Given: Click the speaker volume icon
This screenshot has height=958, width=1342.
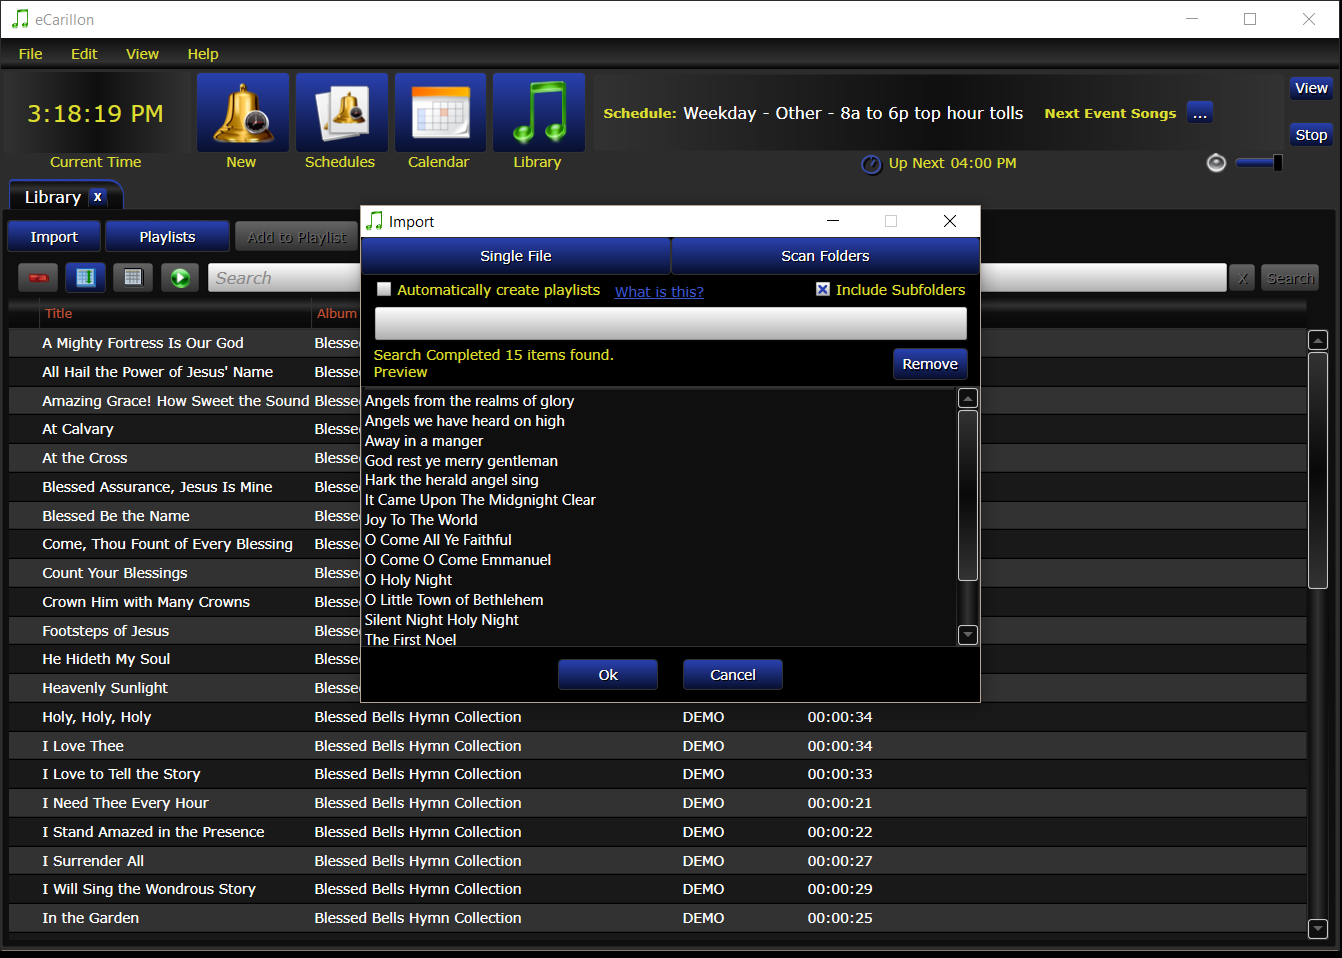Looking at the screenshot, I should tap(1216, 163).
